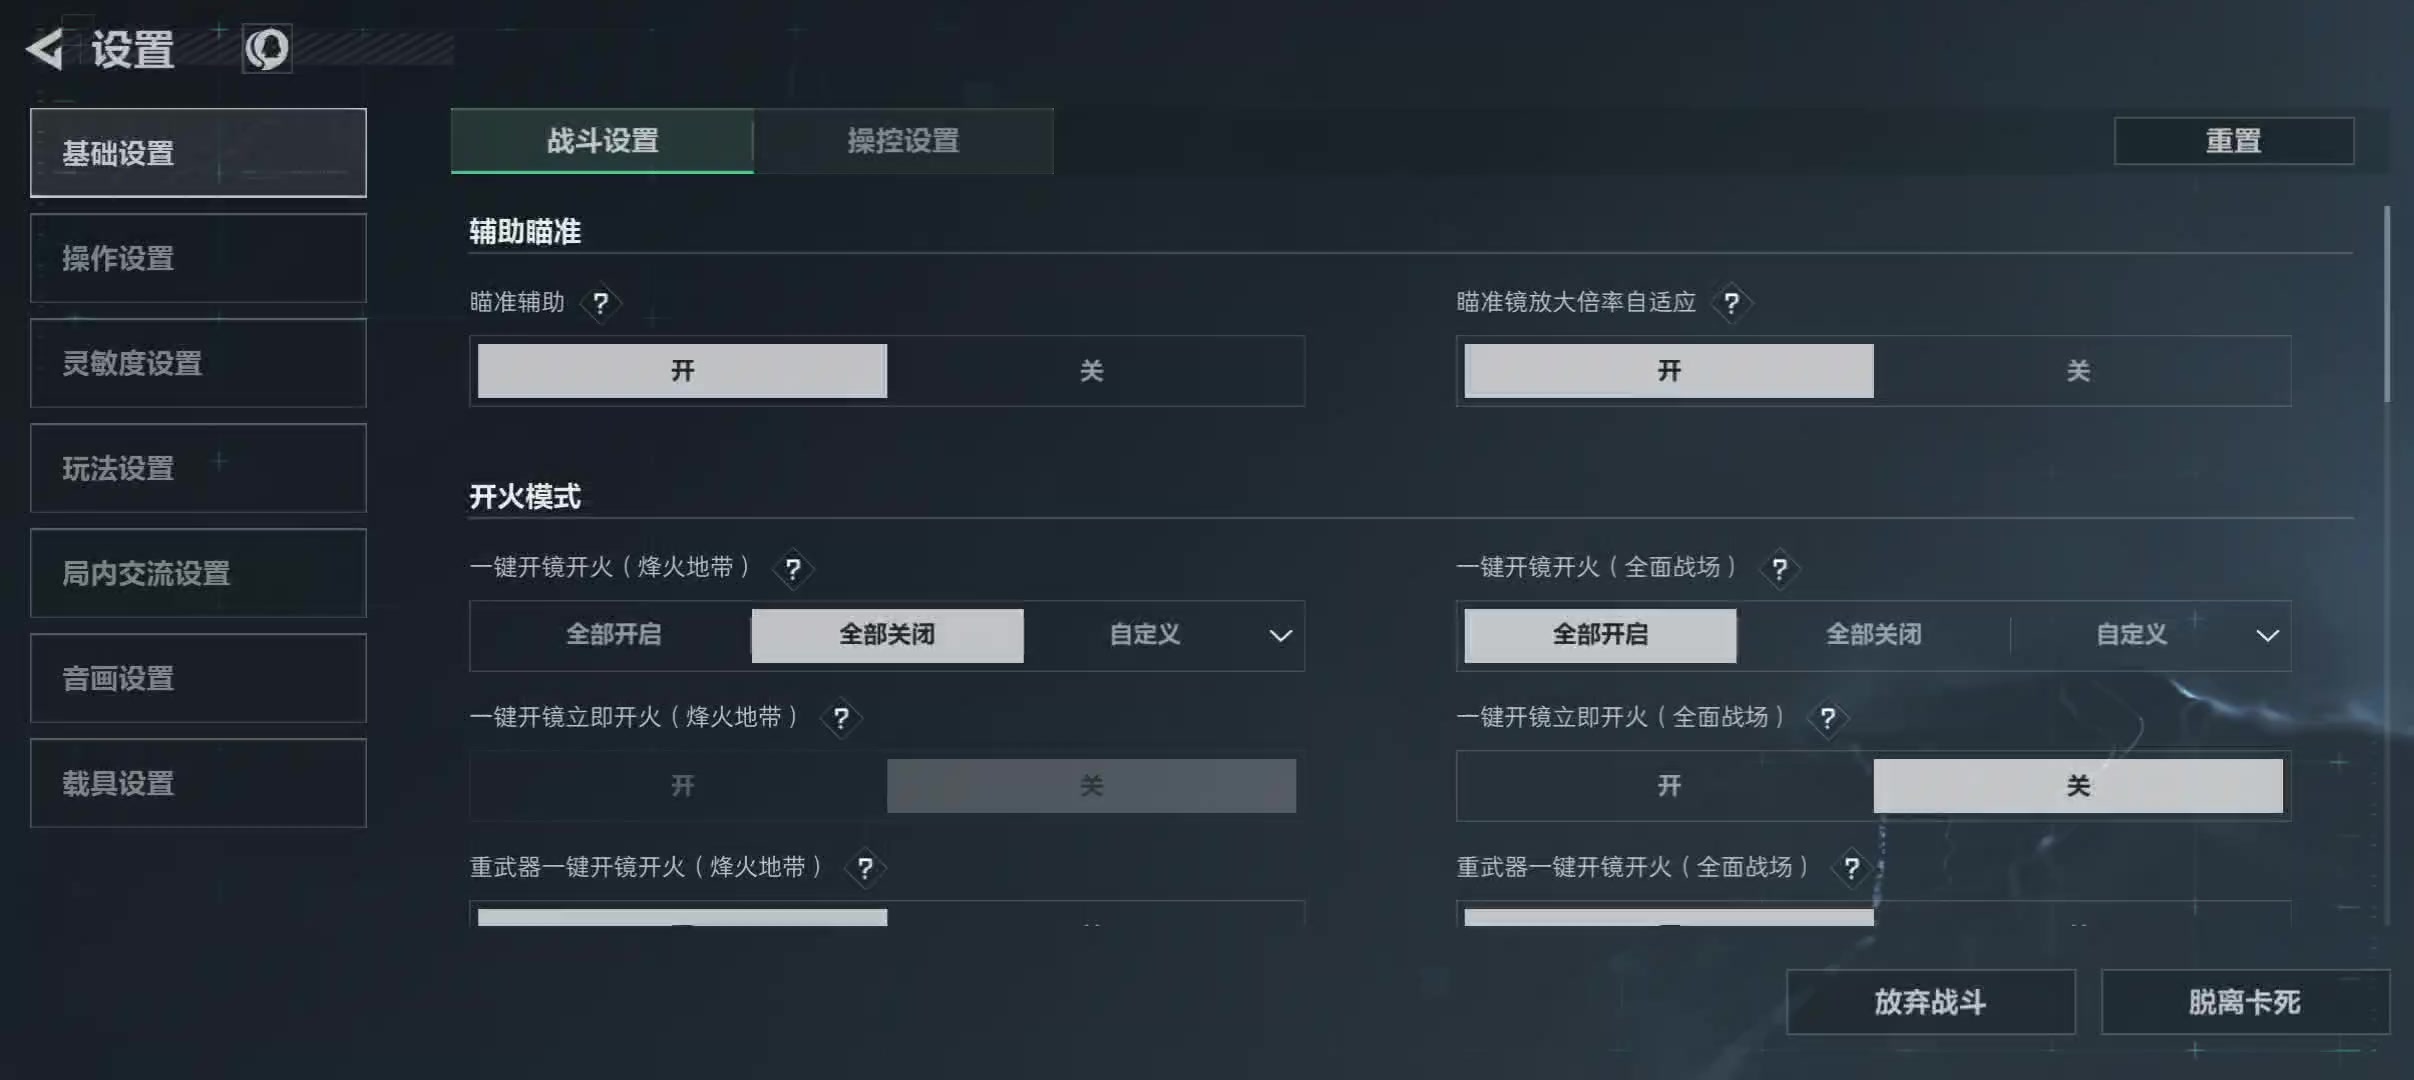The image size is (2414, 1080).
Task: Switch to the 操控设置 tab
Action: [x=903, y=141]
